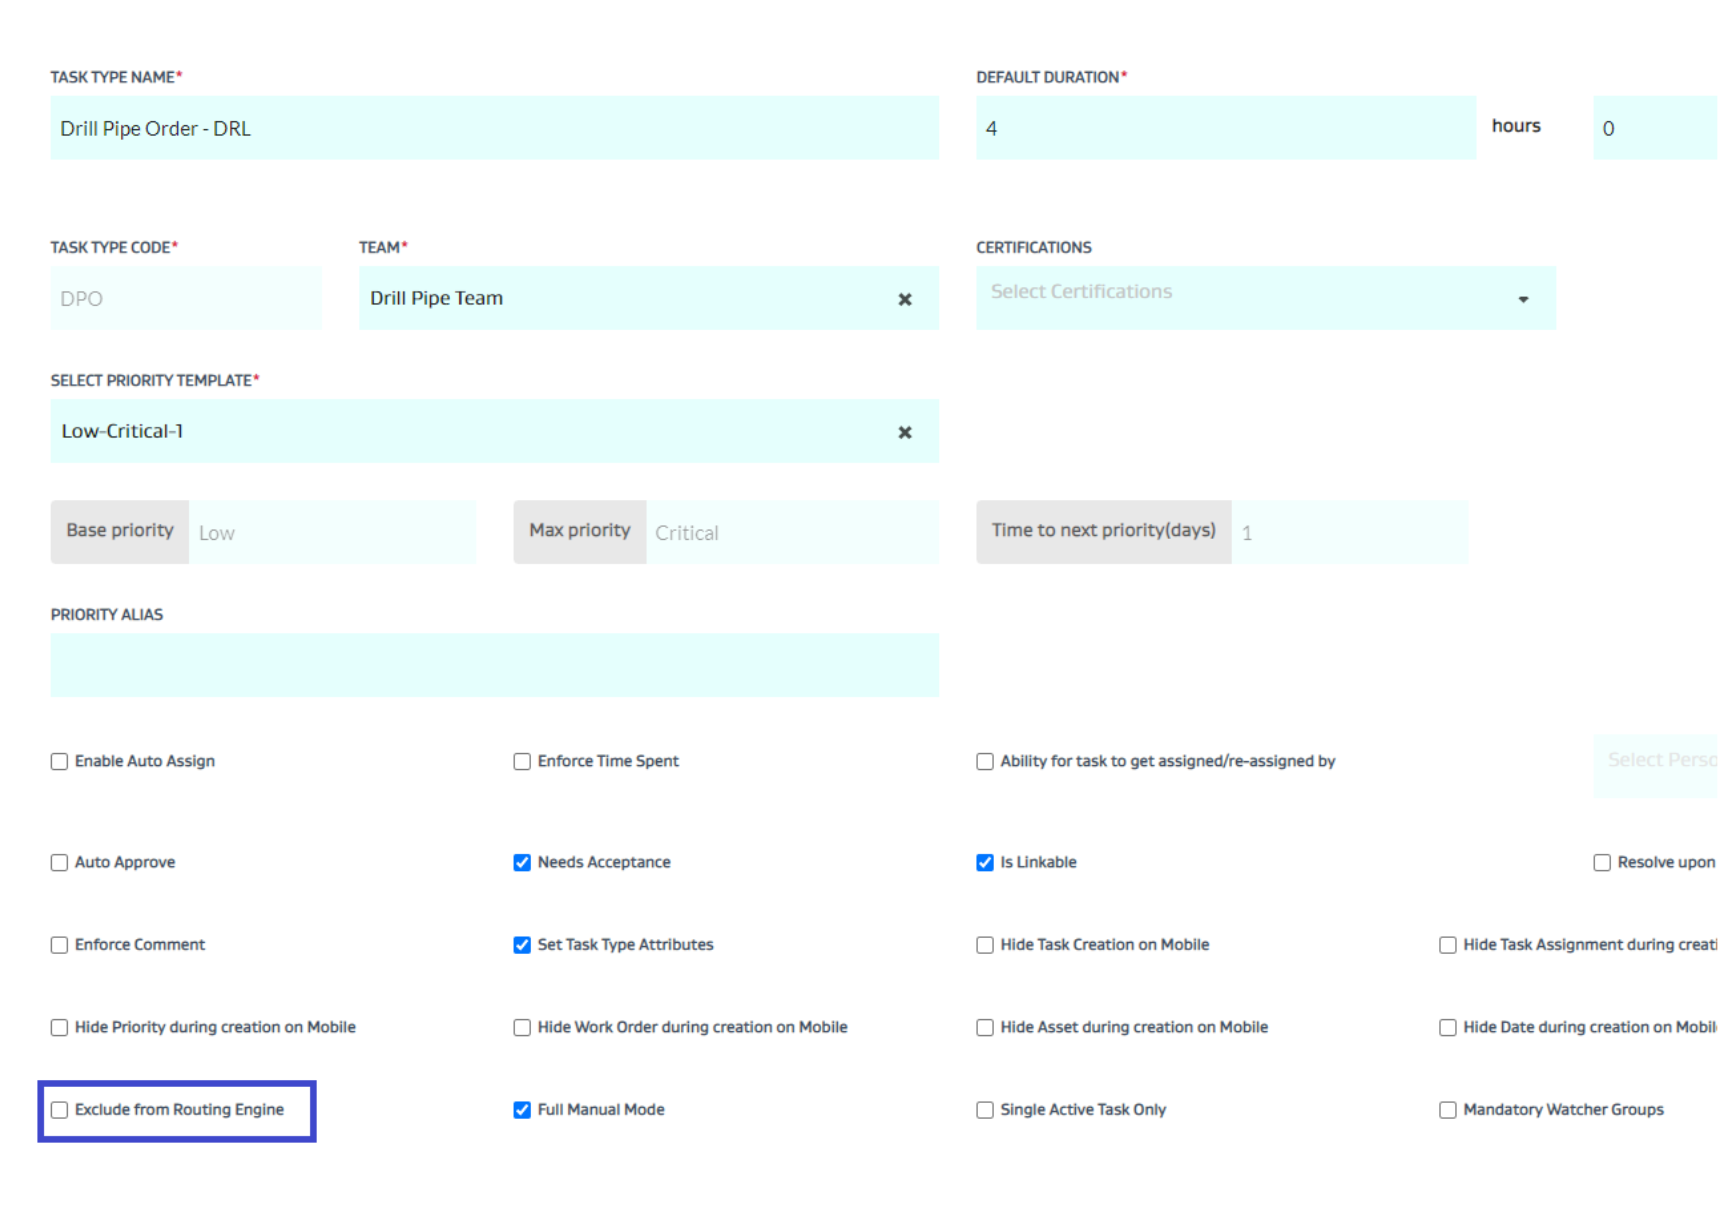Untick the Is Linkable option
Screen dimensions: 1734x1208
click(x=985, y=863)
